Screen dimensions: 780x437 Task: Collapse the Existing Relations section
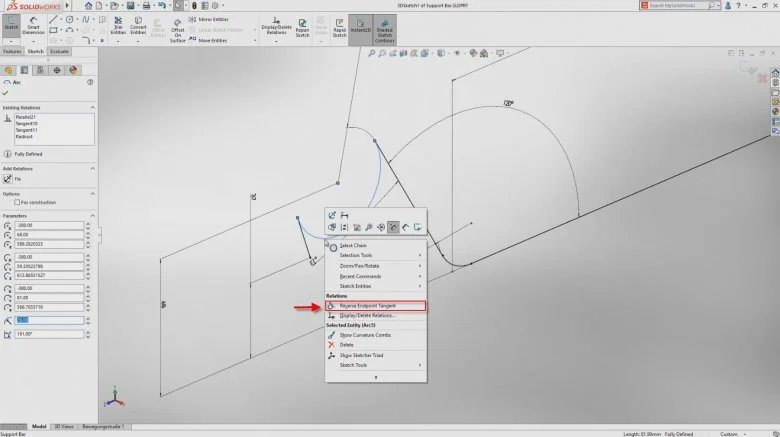coord(92,108)
